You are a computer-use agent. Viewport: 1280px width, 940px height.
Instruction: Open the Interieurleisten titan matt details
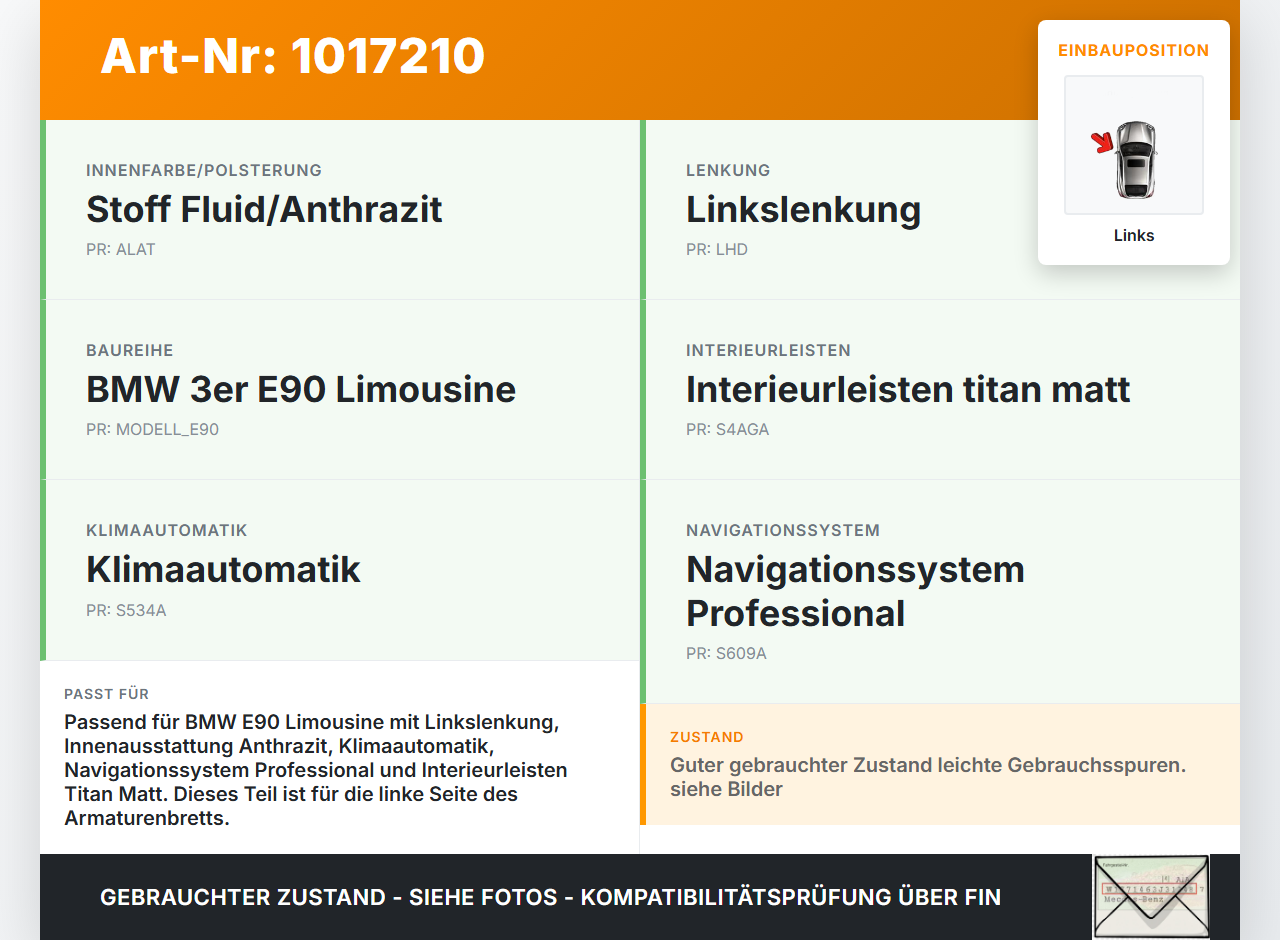(x=908, y=389)
